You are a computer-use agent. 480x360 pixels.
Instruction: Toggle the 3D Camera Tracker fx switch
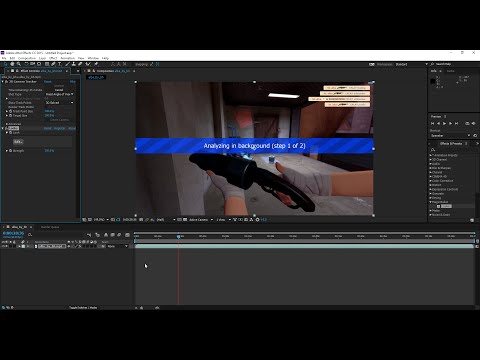6,82
